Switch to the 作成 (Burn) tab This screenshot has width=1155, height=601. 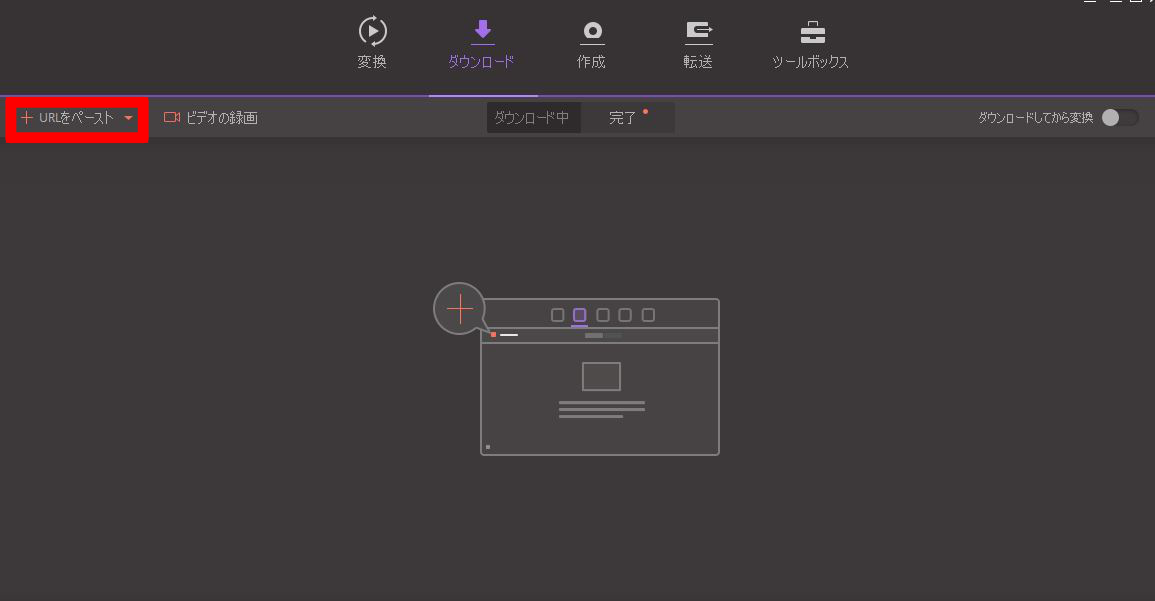(591, 44)
